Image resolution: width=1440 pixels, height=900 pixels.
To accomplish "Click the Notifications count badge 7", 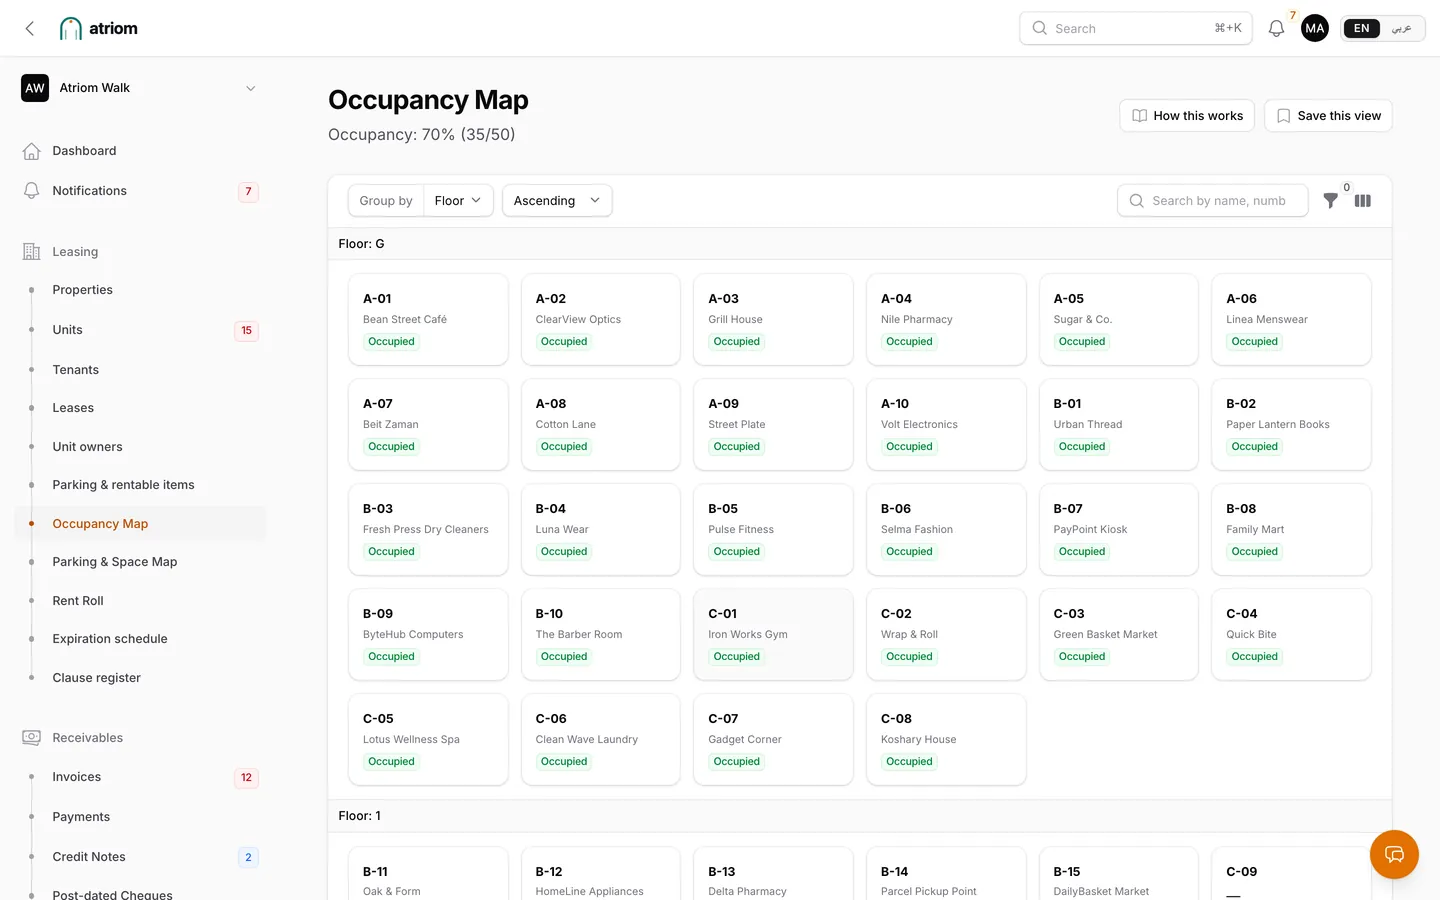I will tap(248, 192).
